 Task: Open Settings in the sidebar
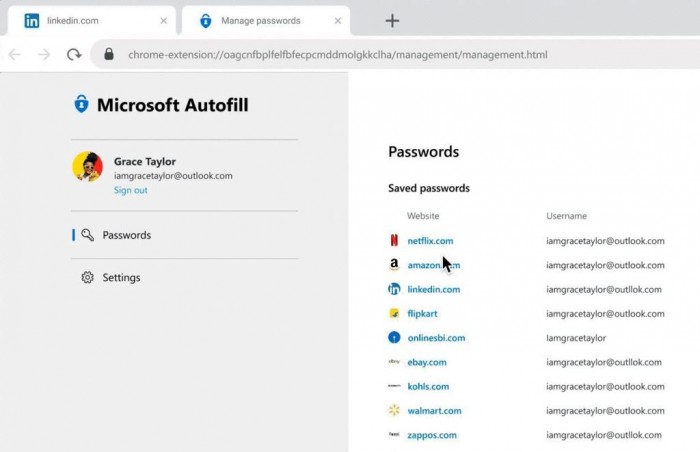pyautogui.click(x=121, y=278)
